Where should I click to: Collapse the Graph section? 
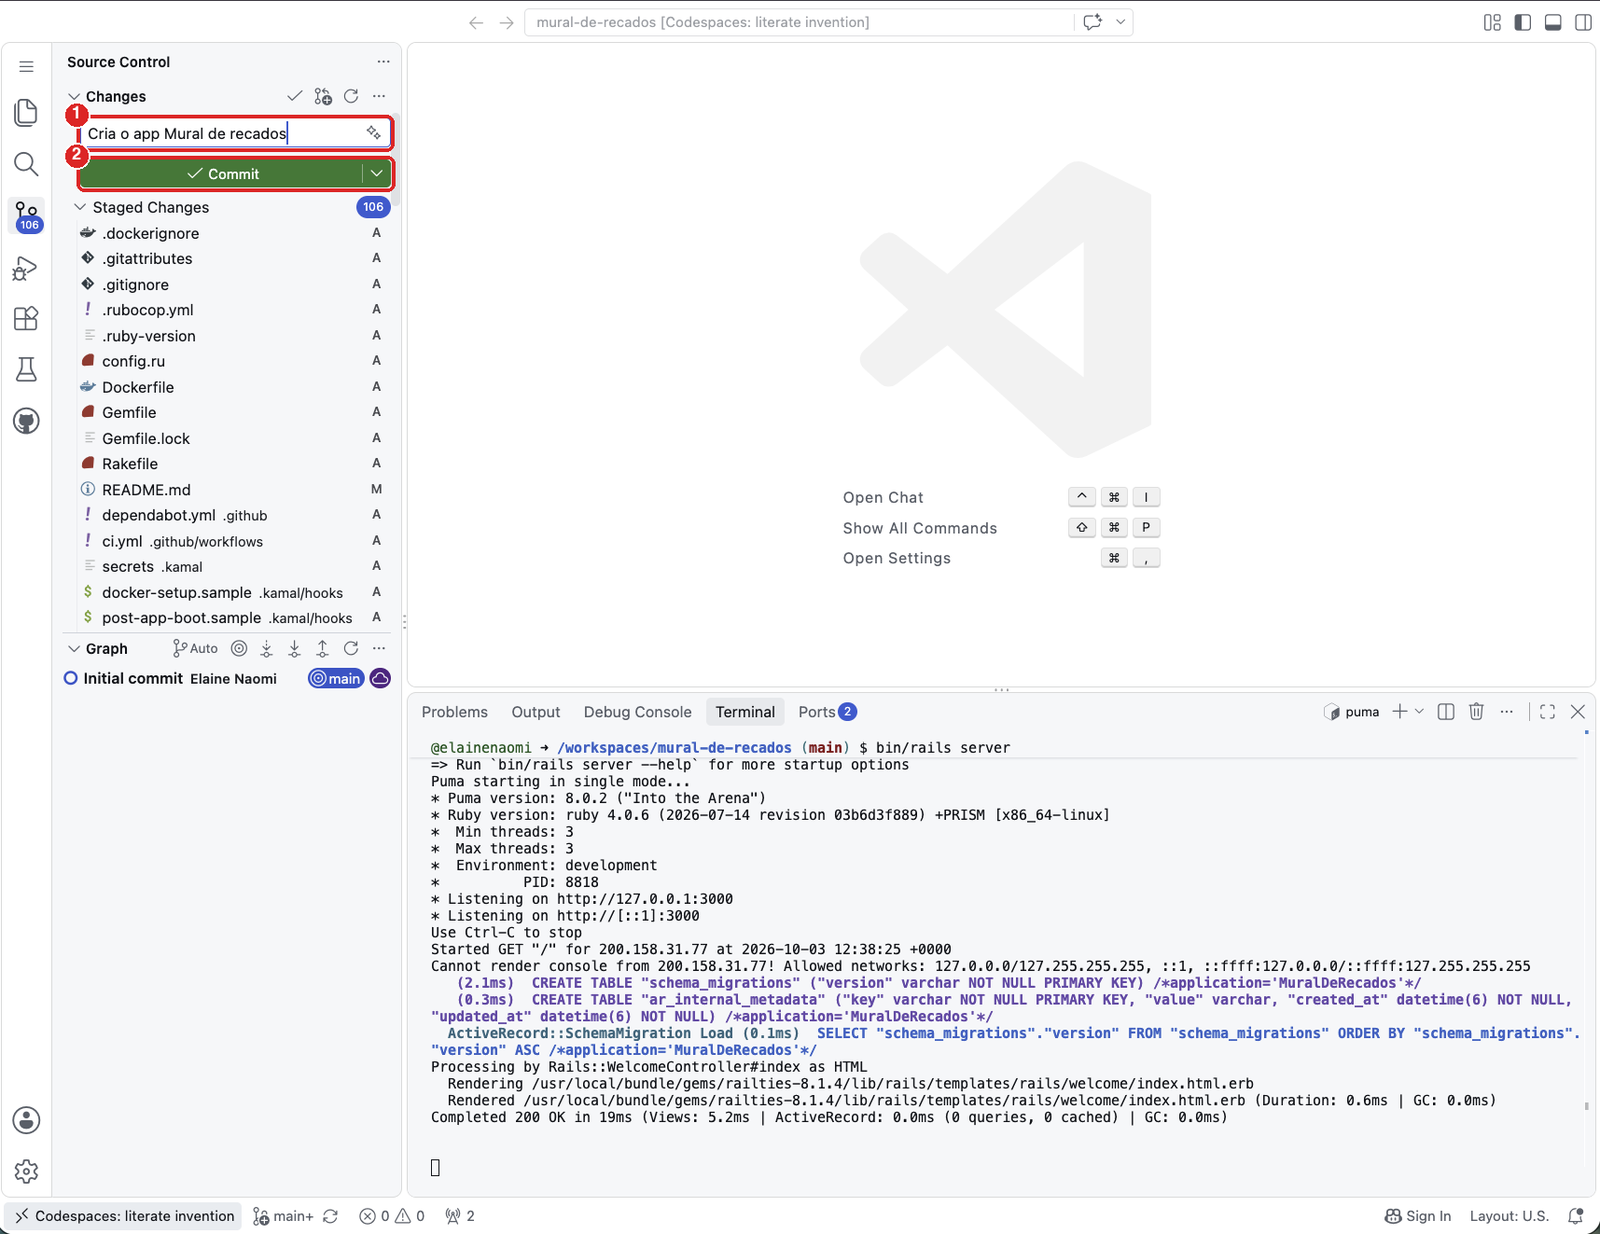pos(73,649)
